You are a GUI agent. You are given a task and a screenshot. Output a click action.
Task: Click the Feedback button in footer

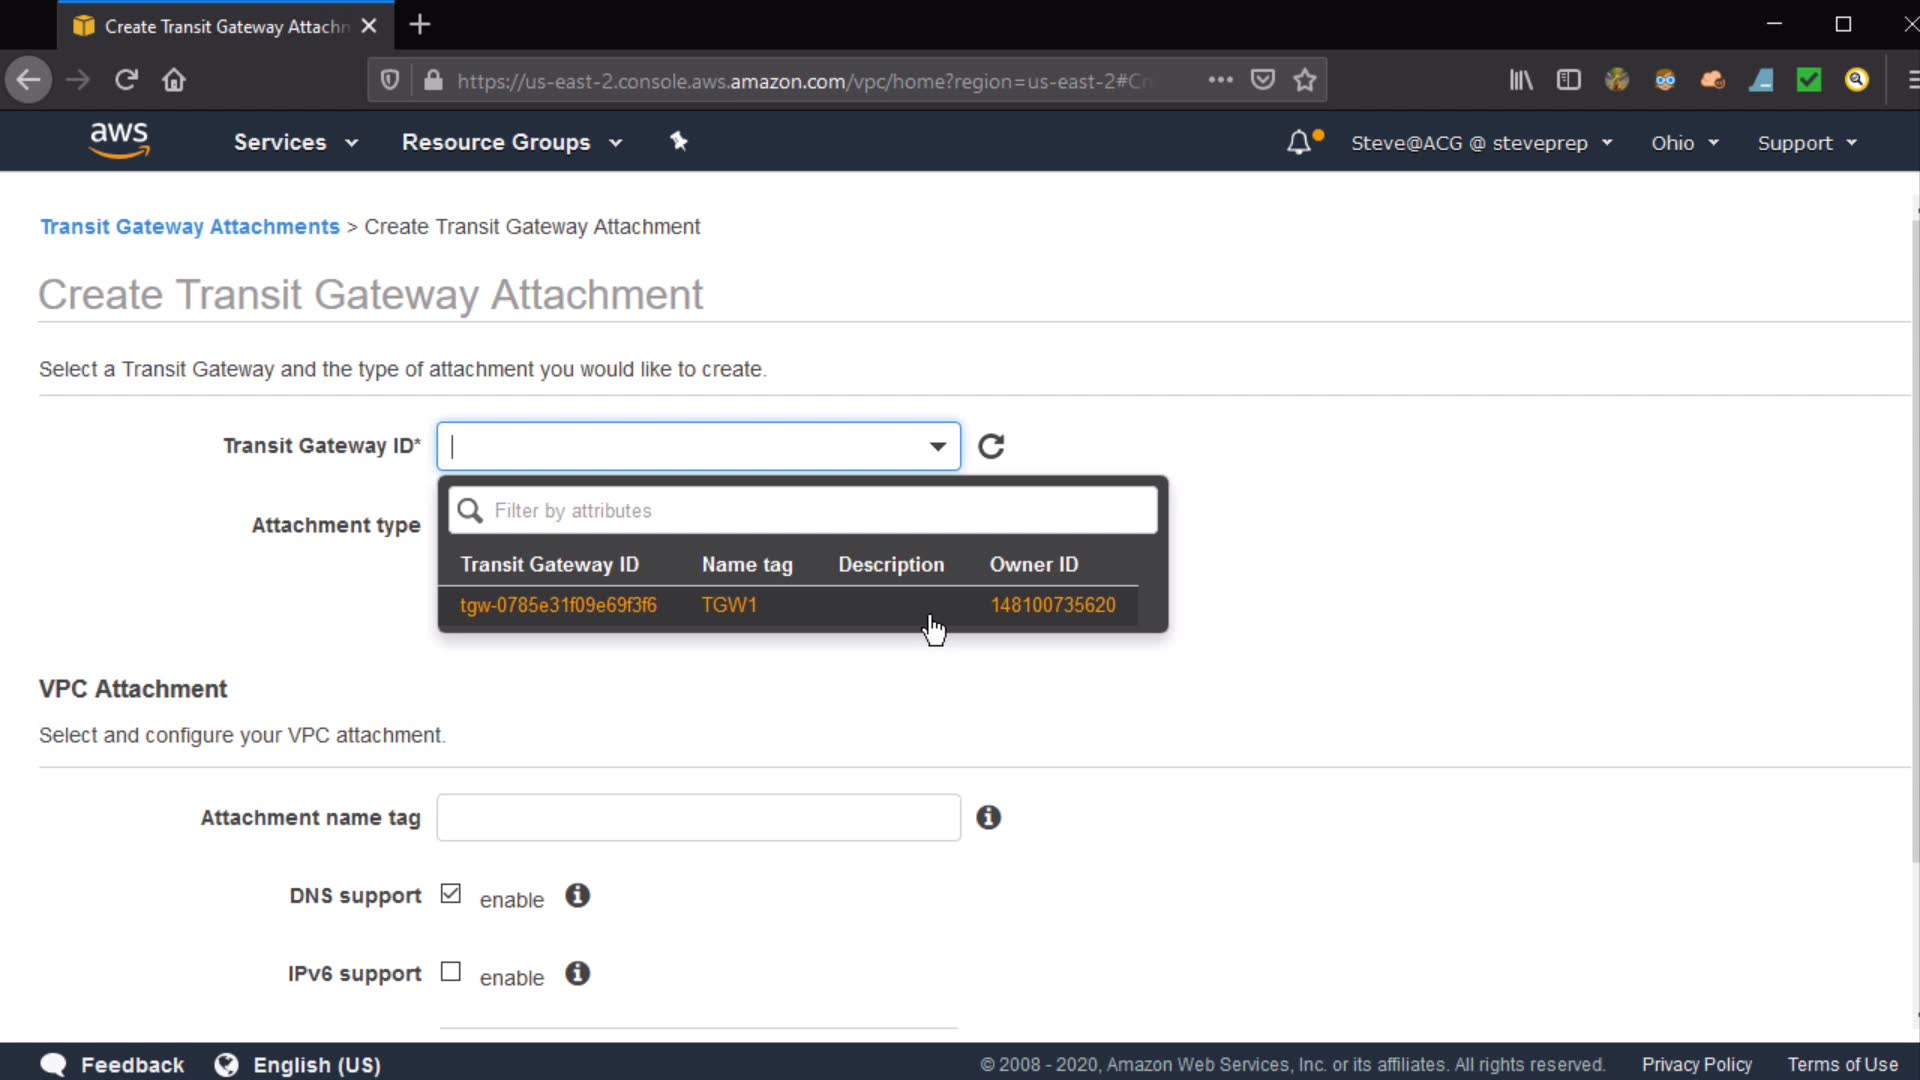point(112,1064)
